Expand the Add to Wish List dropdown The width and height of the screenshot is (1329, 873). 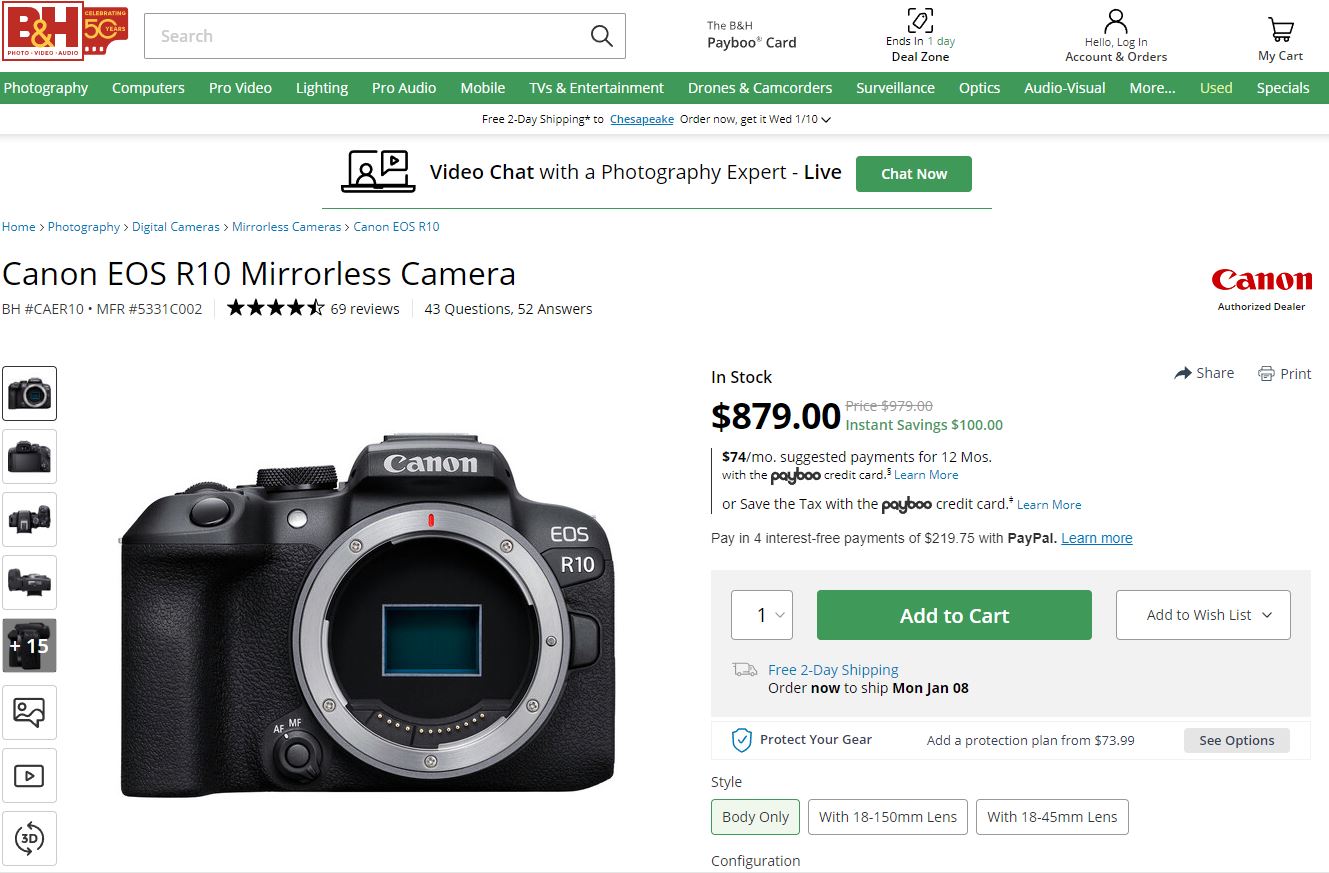(1203, 615)
